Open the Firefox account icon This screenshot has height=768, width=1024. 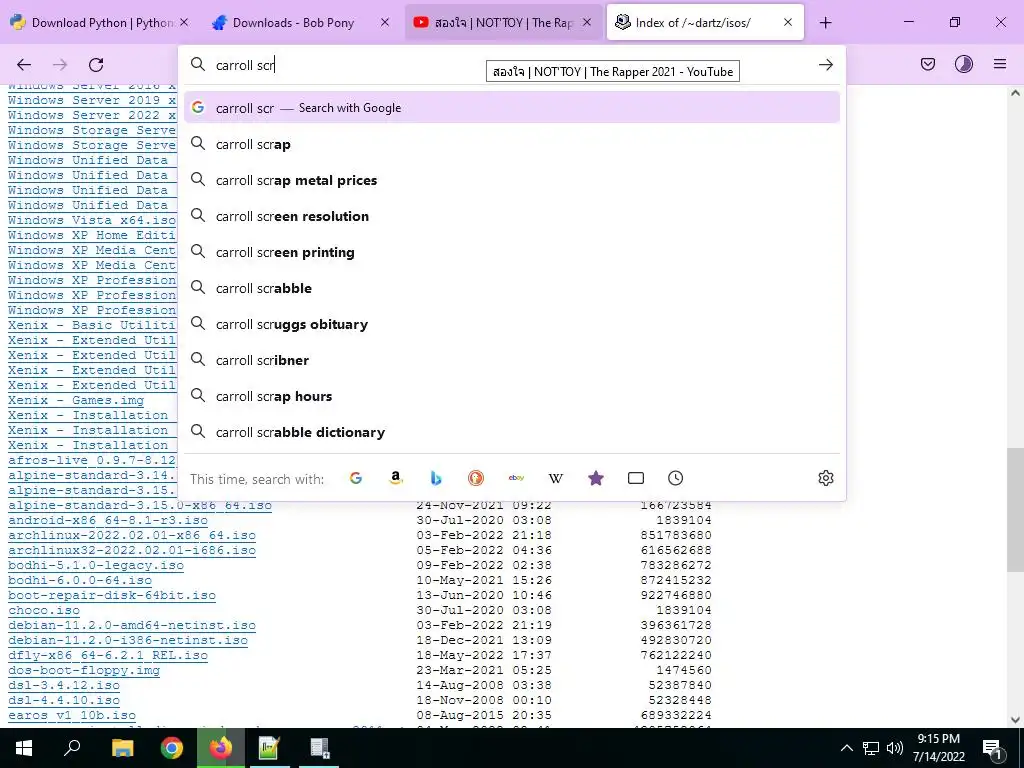tap(963, 64)
